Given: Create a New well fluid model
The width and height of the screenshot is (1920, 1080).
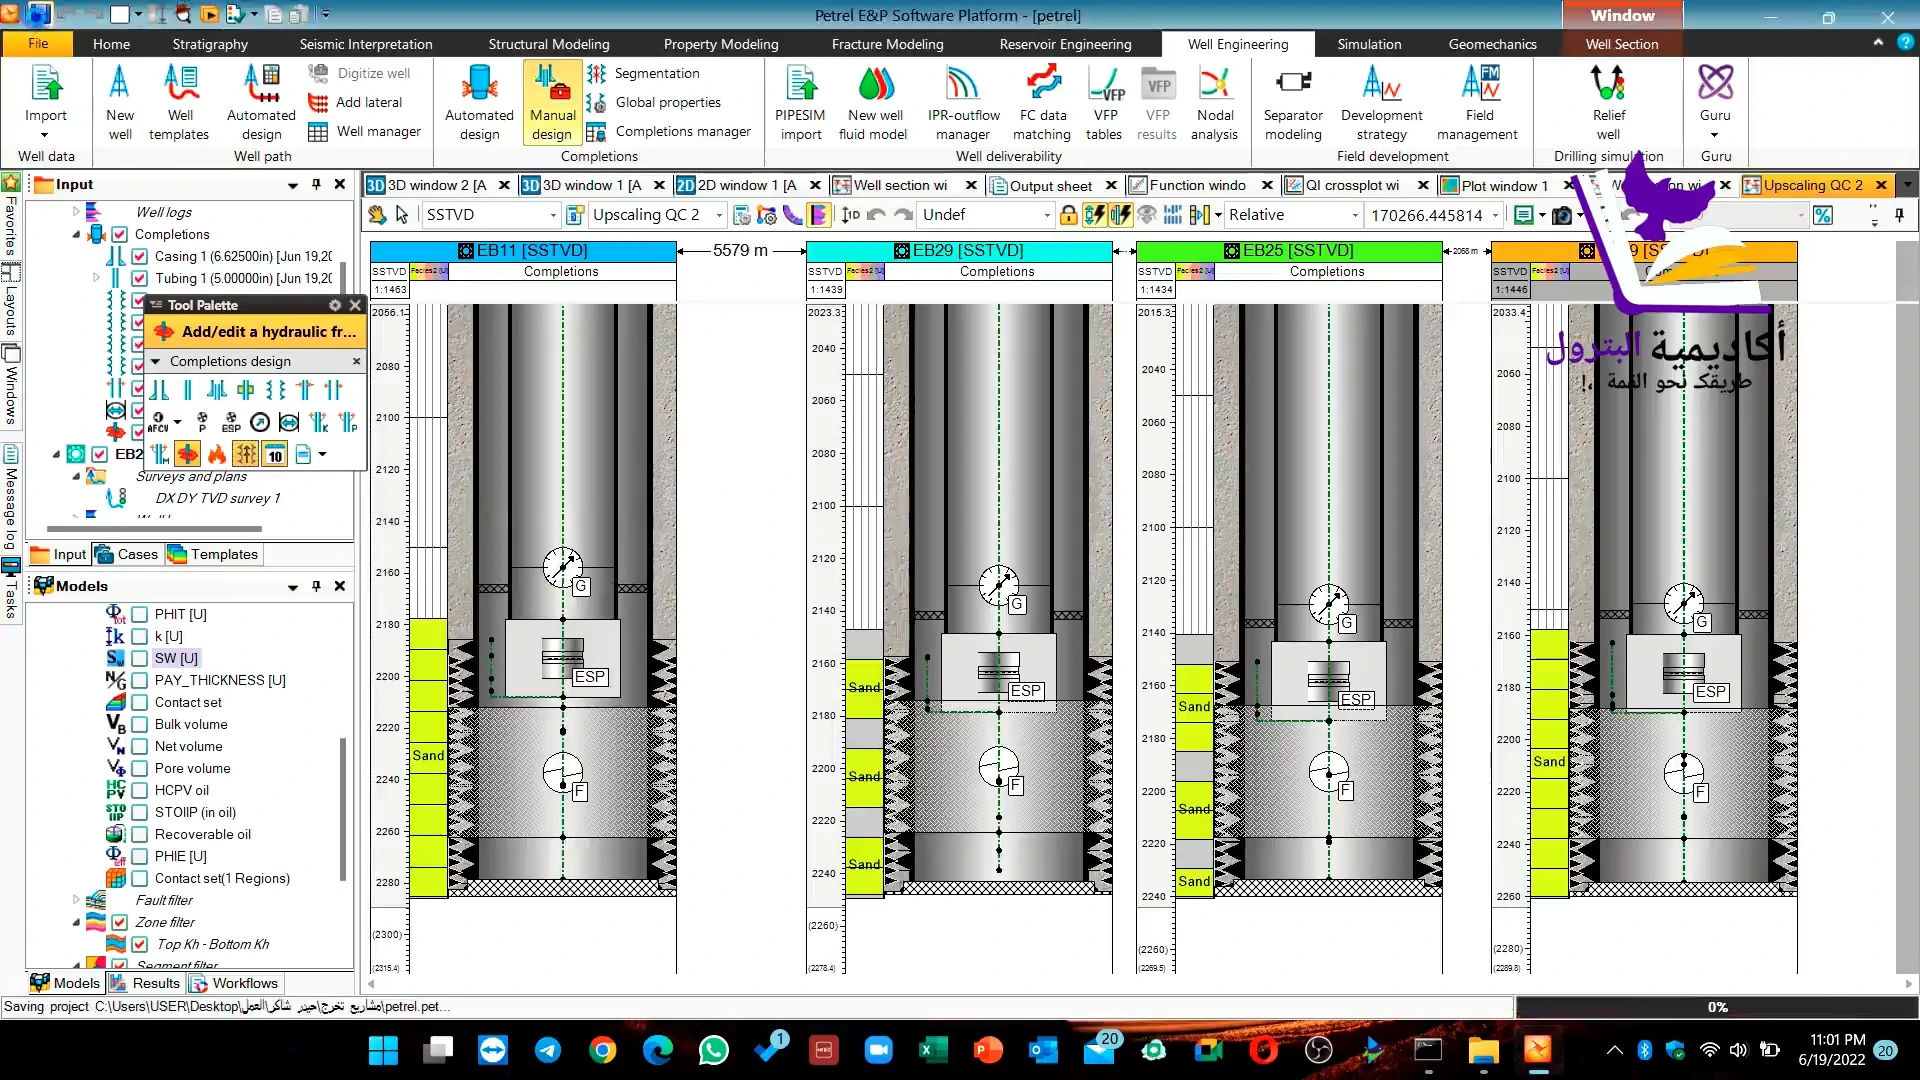Looking at the screenshot, I should [x=874, y=103].
